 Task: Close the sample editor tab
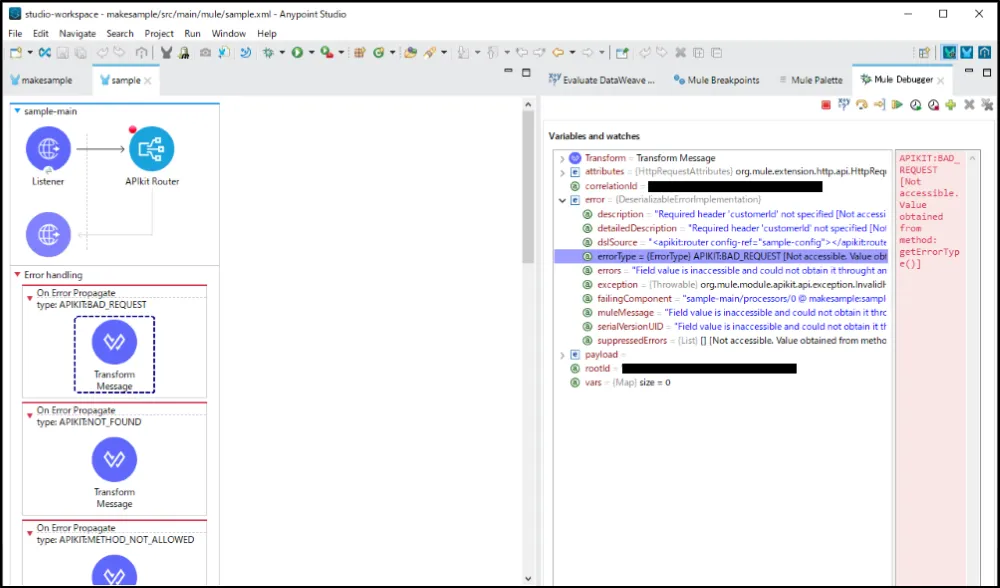click(148, 80)
